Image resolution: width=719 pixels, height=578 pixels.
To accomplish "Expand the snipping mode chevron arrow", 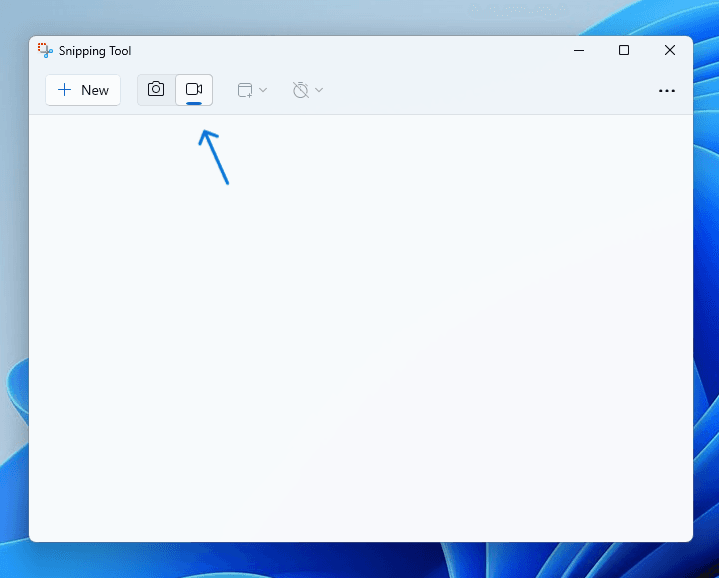I will coord(263,90).
